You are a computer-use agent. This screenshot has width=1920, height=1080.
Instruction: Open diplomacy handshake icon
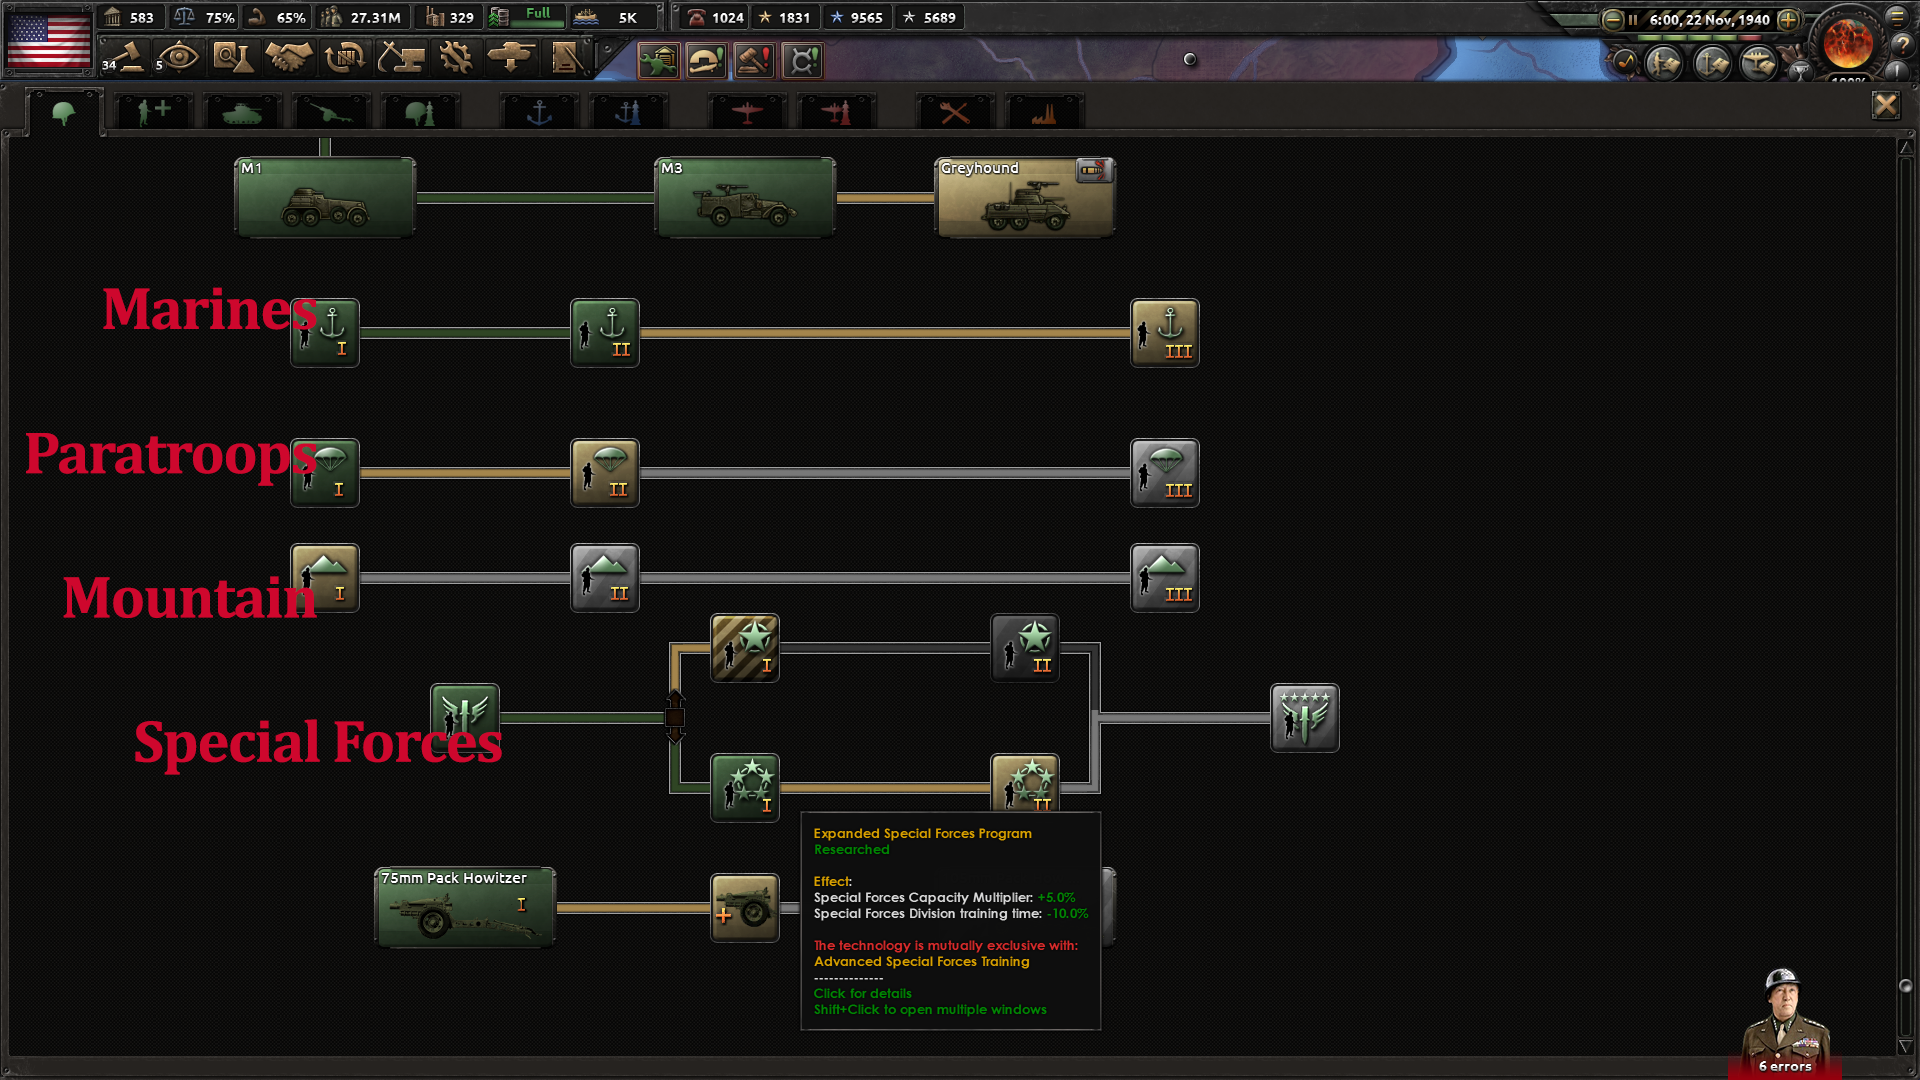[289, 58]
